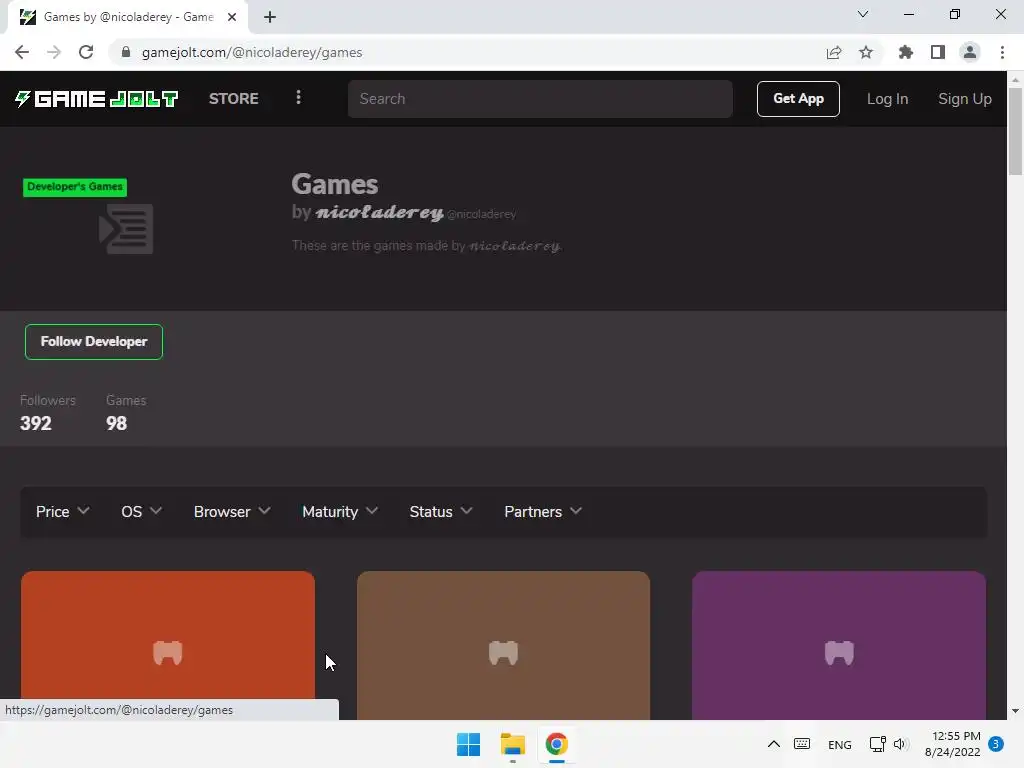The width and height of the screenshot is (1024, 768).
Task: Click the scrollbar down arrow
Action: tap(1015, 711)
